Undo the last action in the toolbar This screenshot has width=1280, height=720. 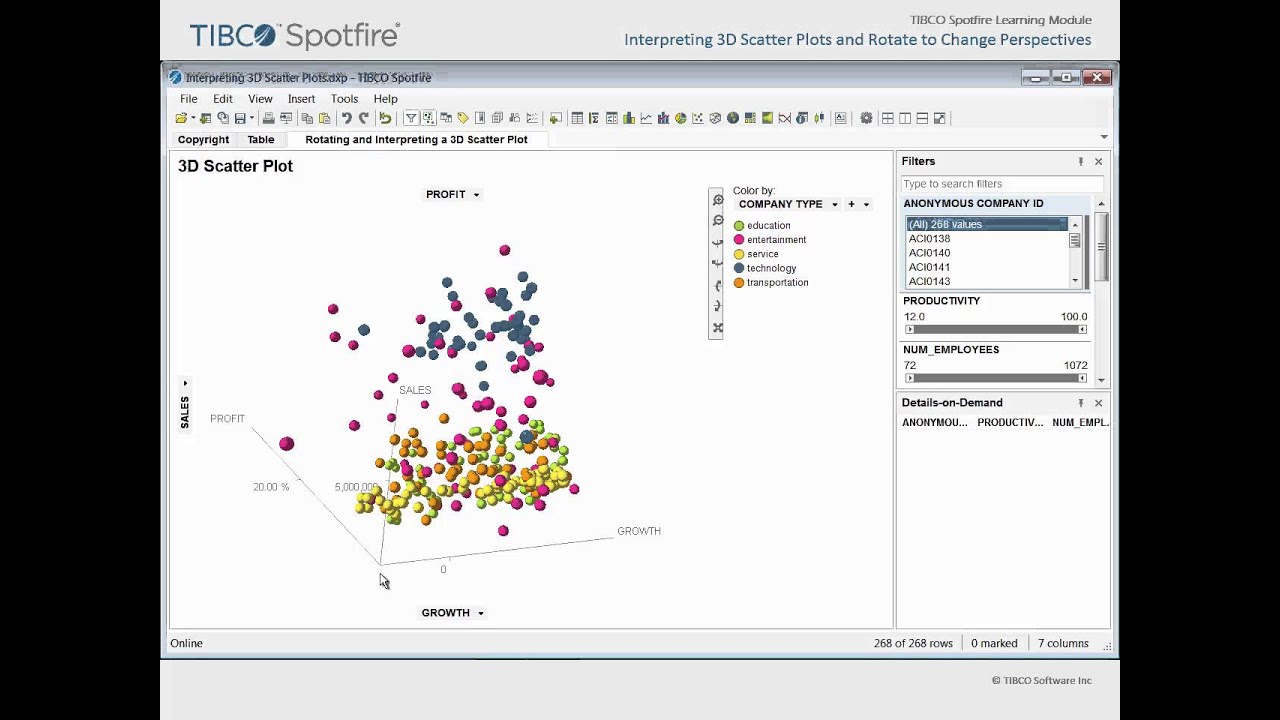(x=347, y=118)
